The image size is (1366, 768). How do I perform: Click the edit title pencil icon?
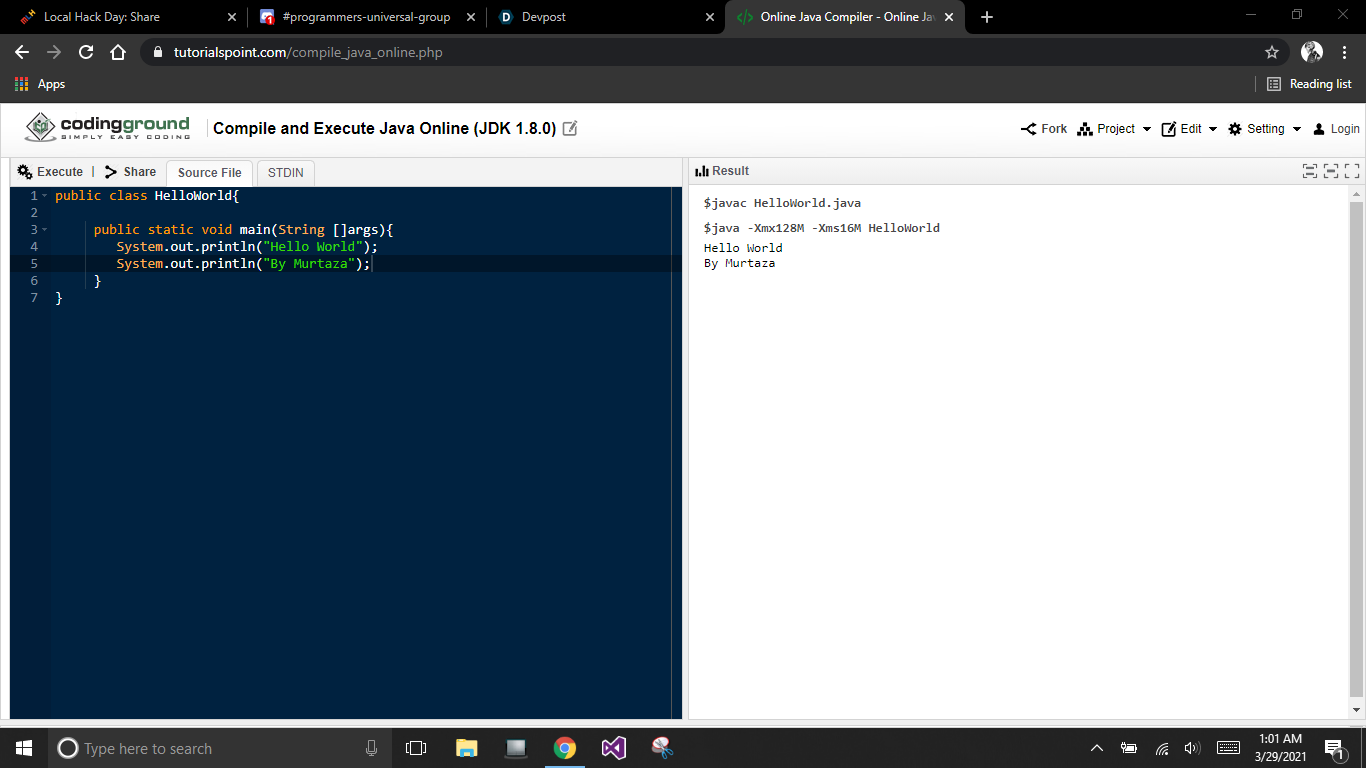click(x=570, y=128)
